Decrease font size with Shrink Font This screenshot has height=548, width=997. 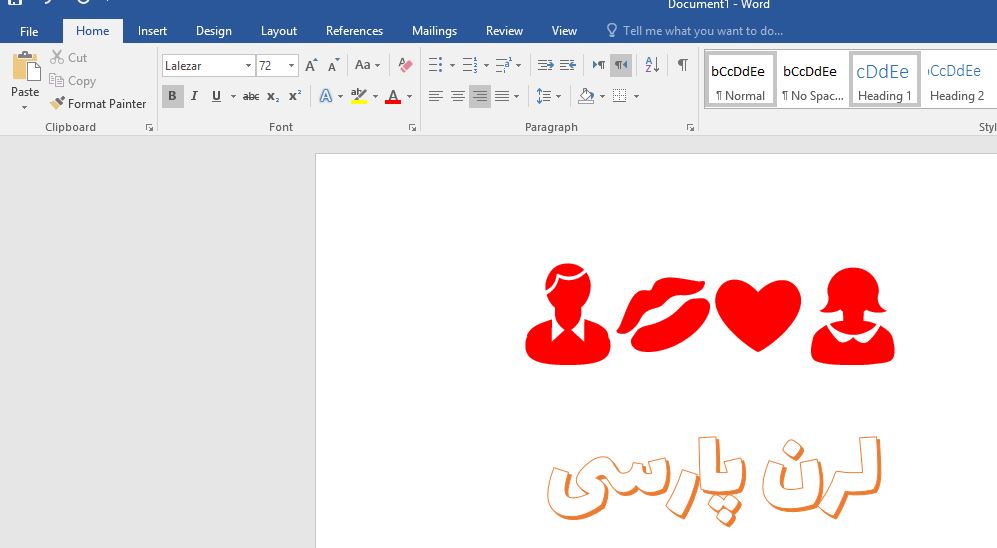click(333, 65)
